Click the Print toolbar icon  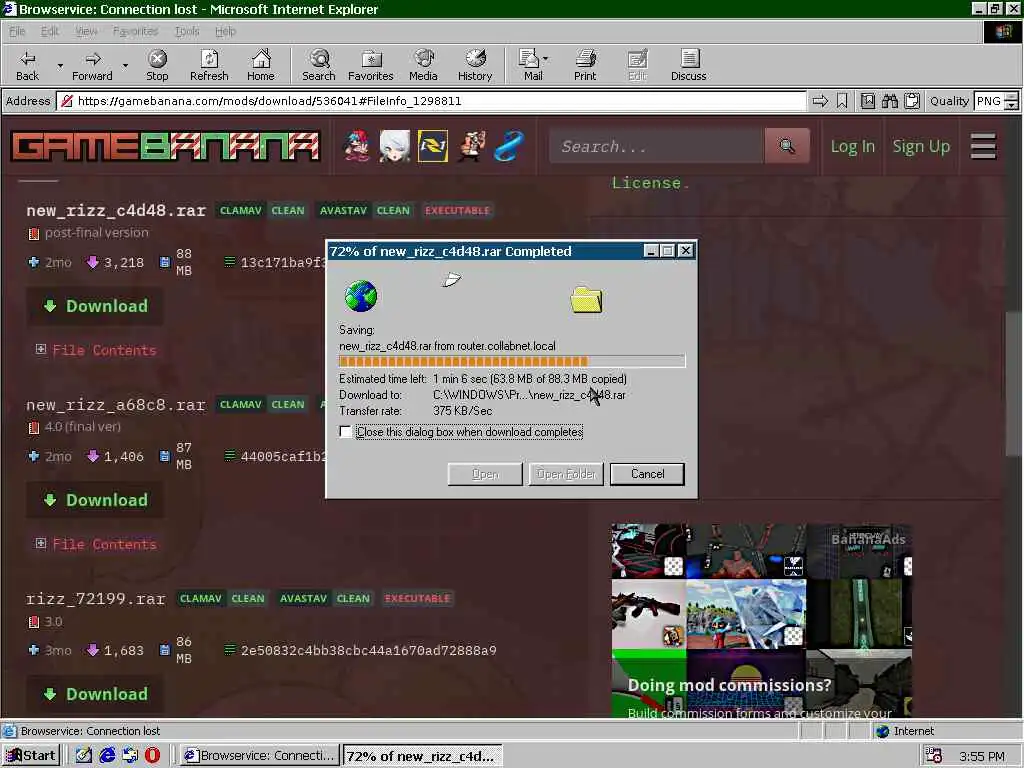tap(585, 65)
